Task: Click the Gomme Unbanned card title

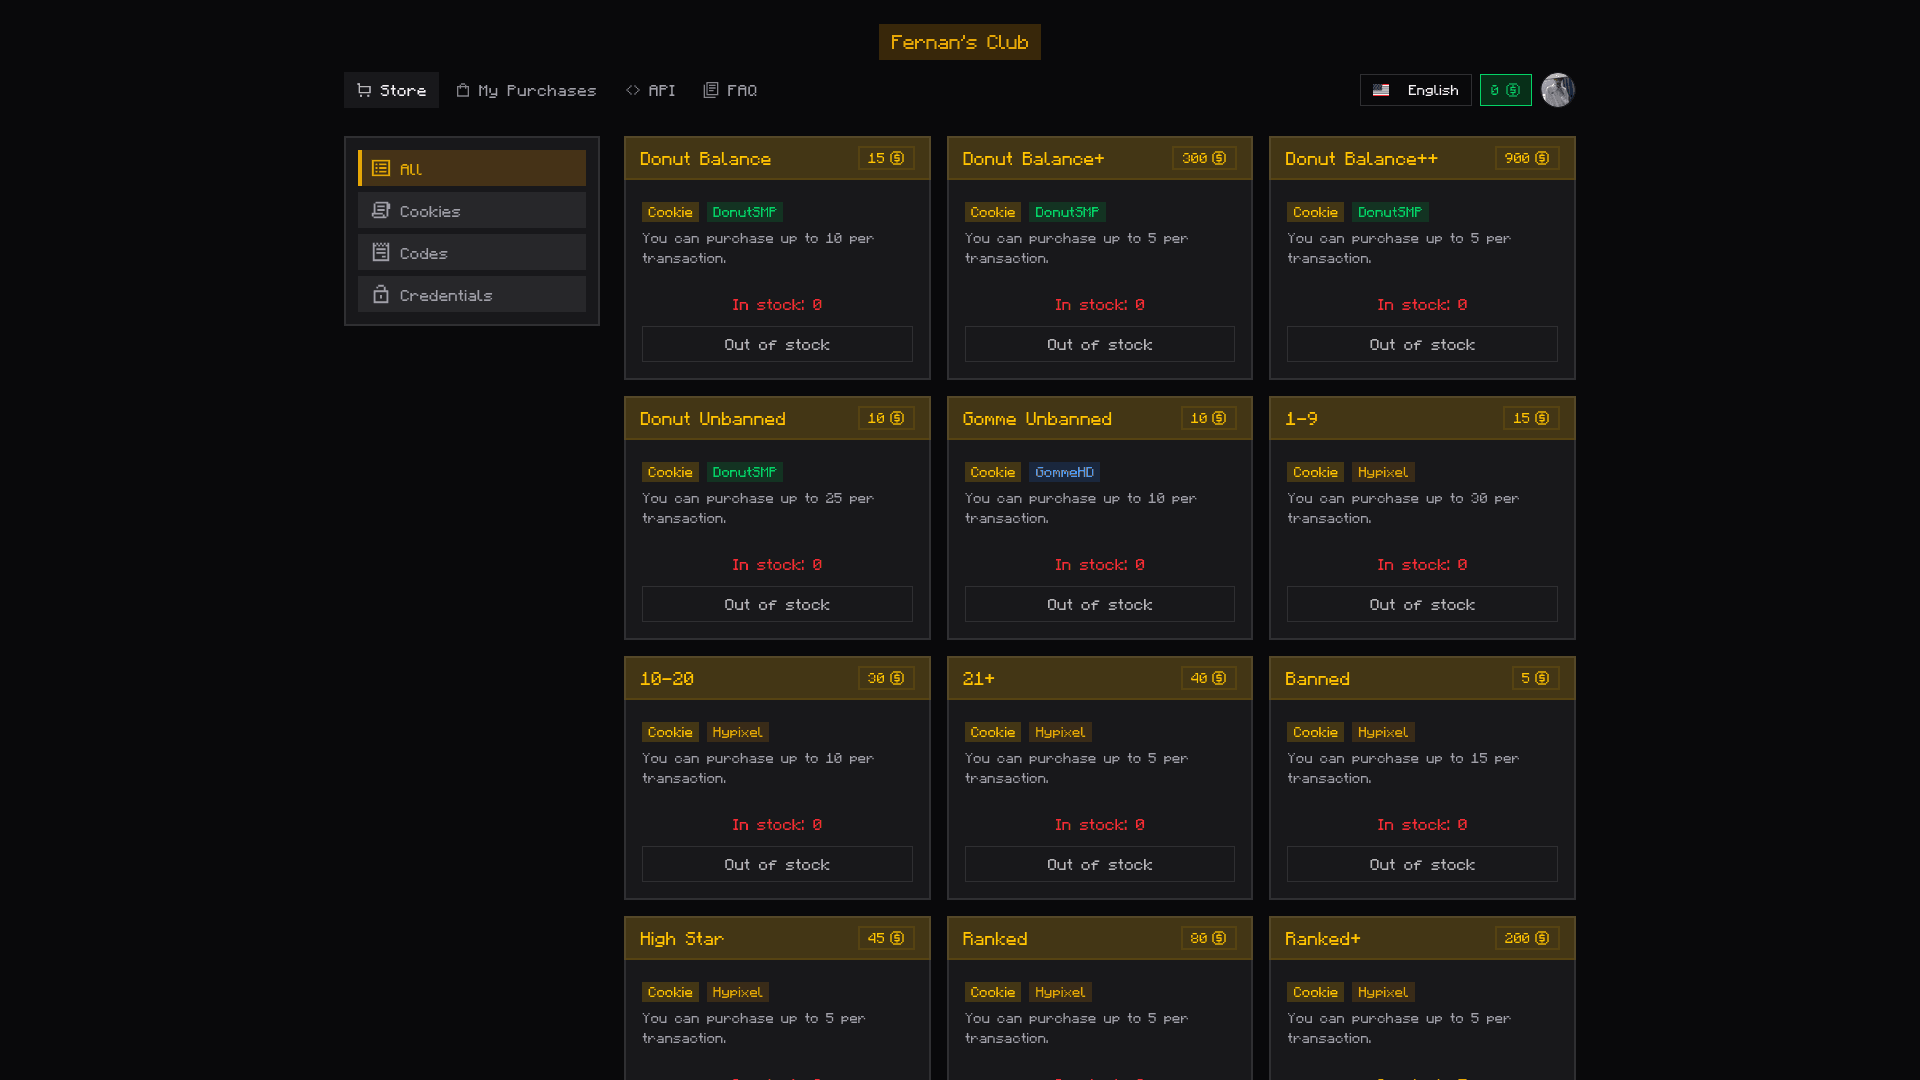Action: (x=1037, y=419)
